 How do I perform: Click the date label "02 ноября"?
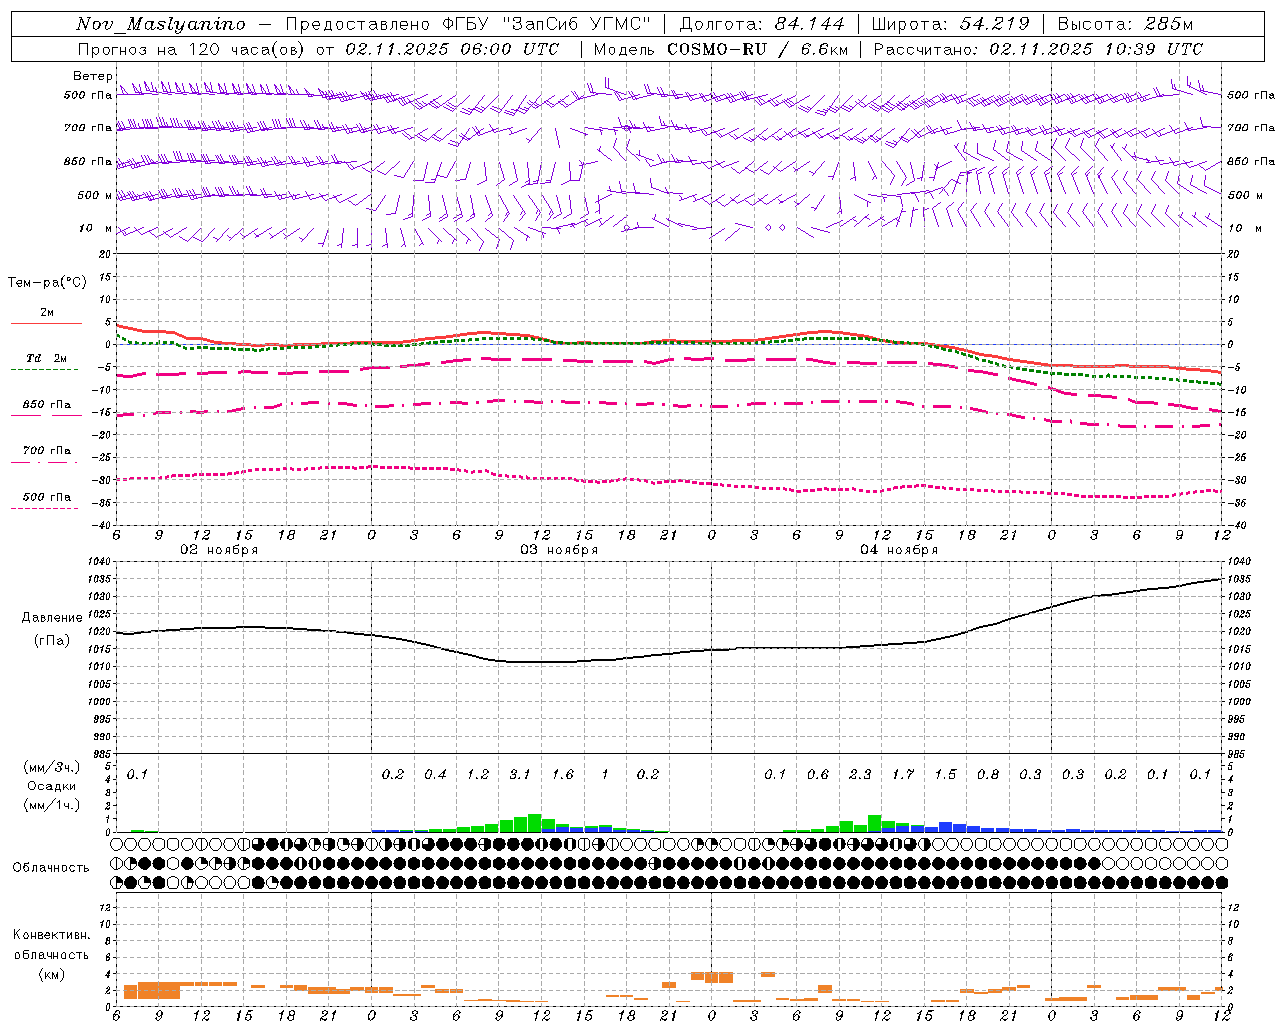tap(219, 550)
